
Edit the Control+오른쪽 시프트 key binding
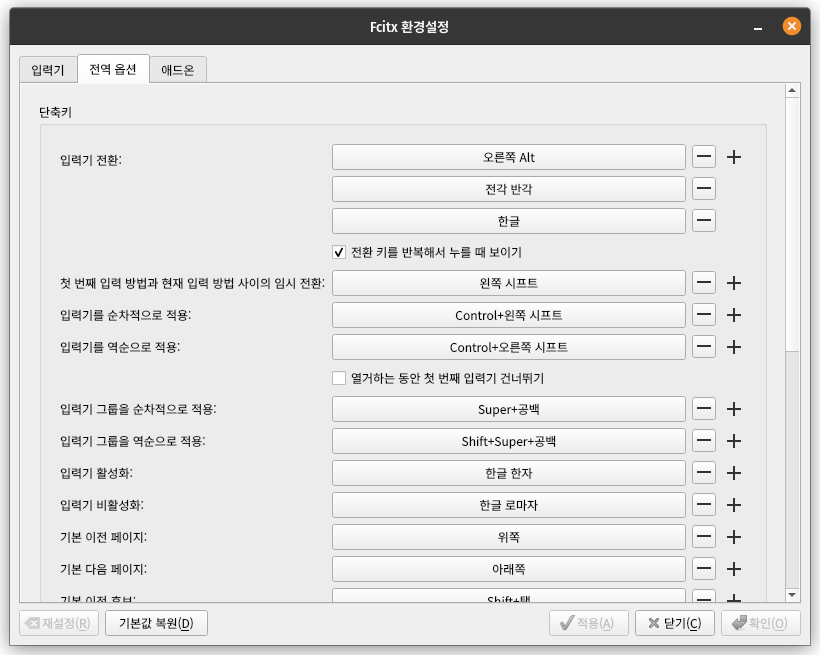(508, 347)
